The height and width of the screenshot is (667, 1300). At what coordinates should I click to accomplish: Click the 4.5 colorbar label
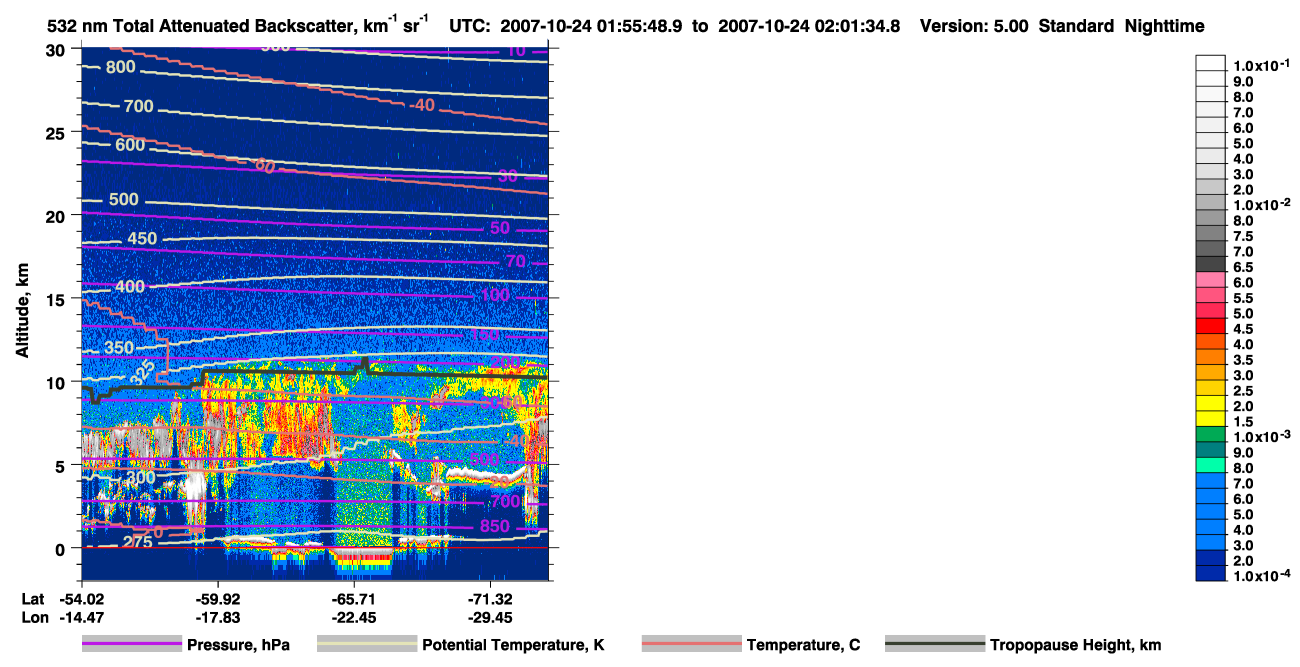coord(1243,329)
